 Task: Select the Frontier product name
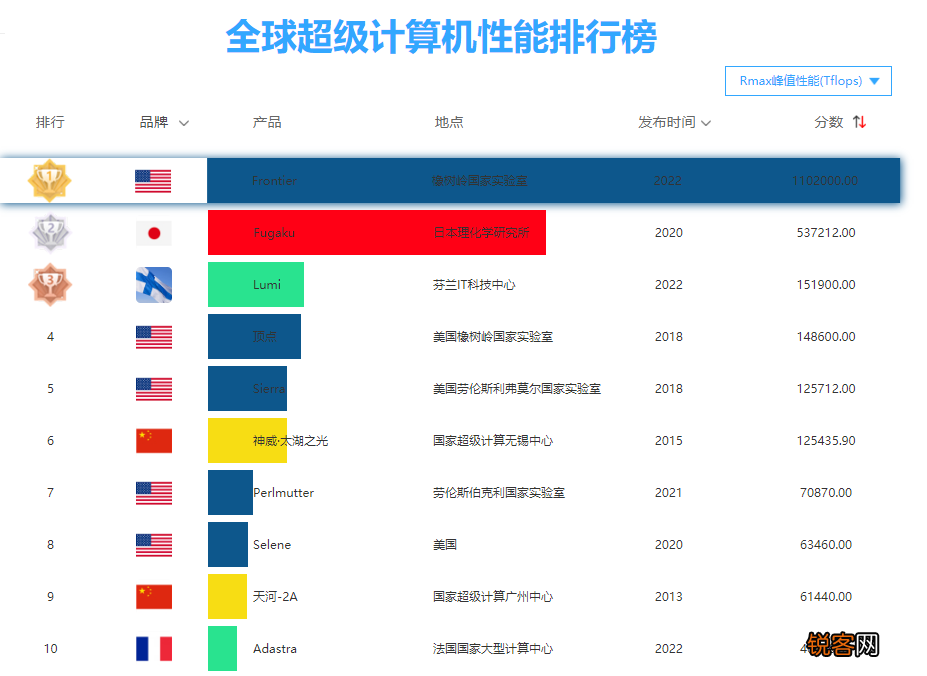(x=274, y=180)
